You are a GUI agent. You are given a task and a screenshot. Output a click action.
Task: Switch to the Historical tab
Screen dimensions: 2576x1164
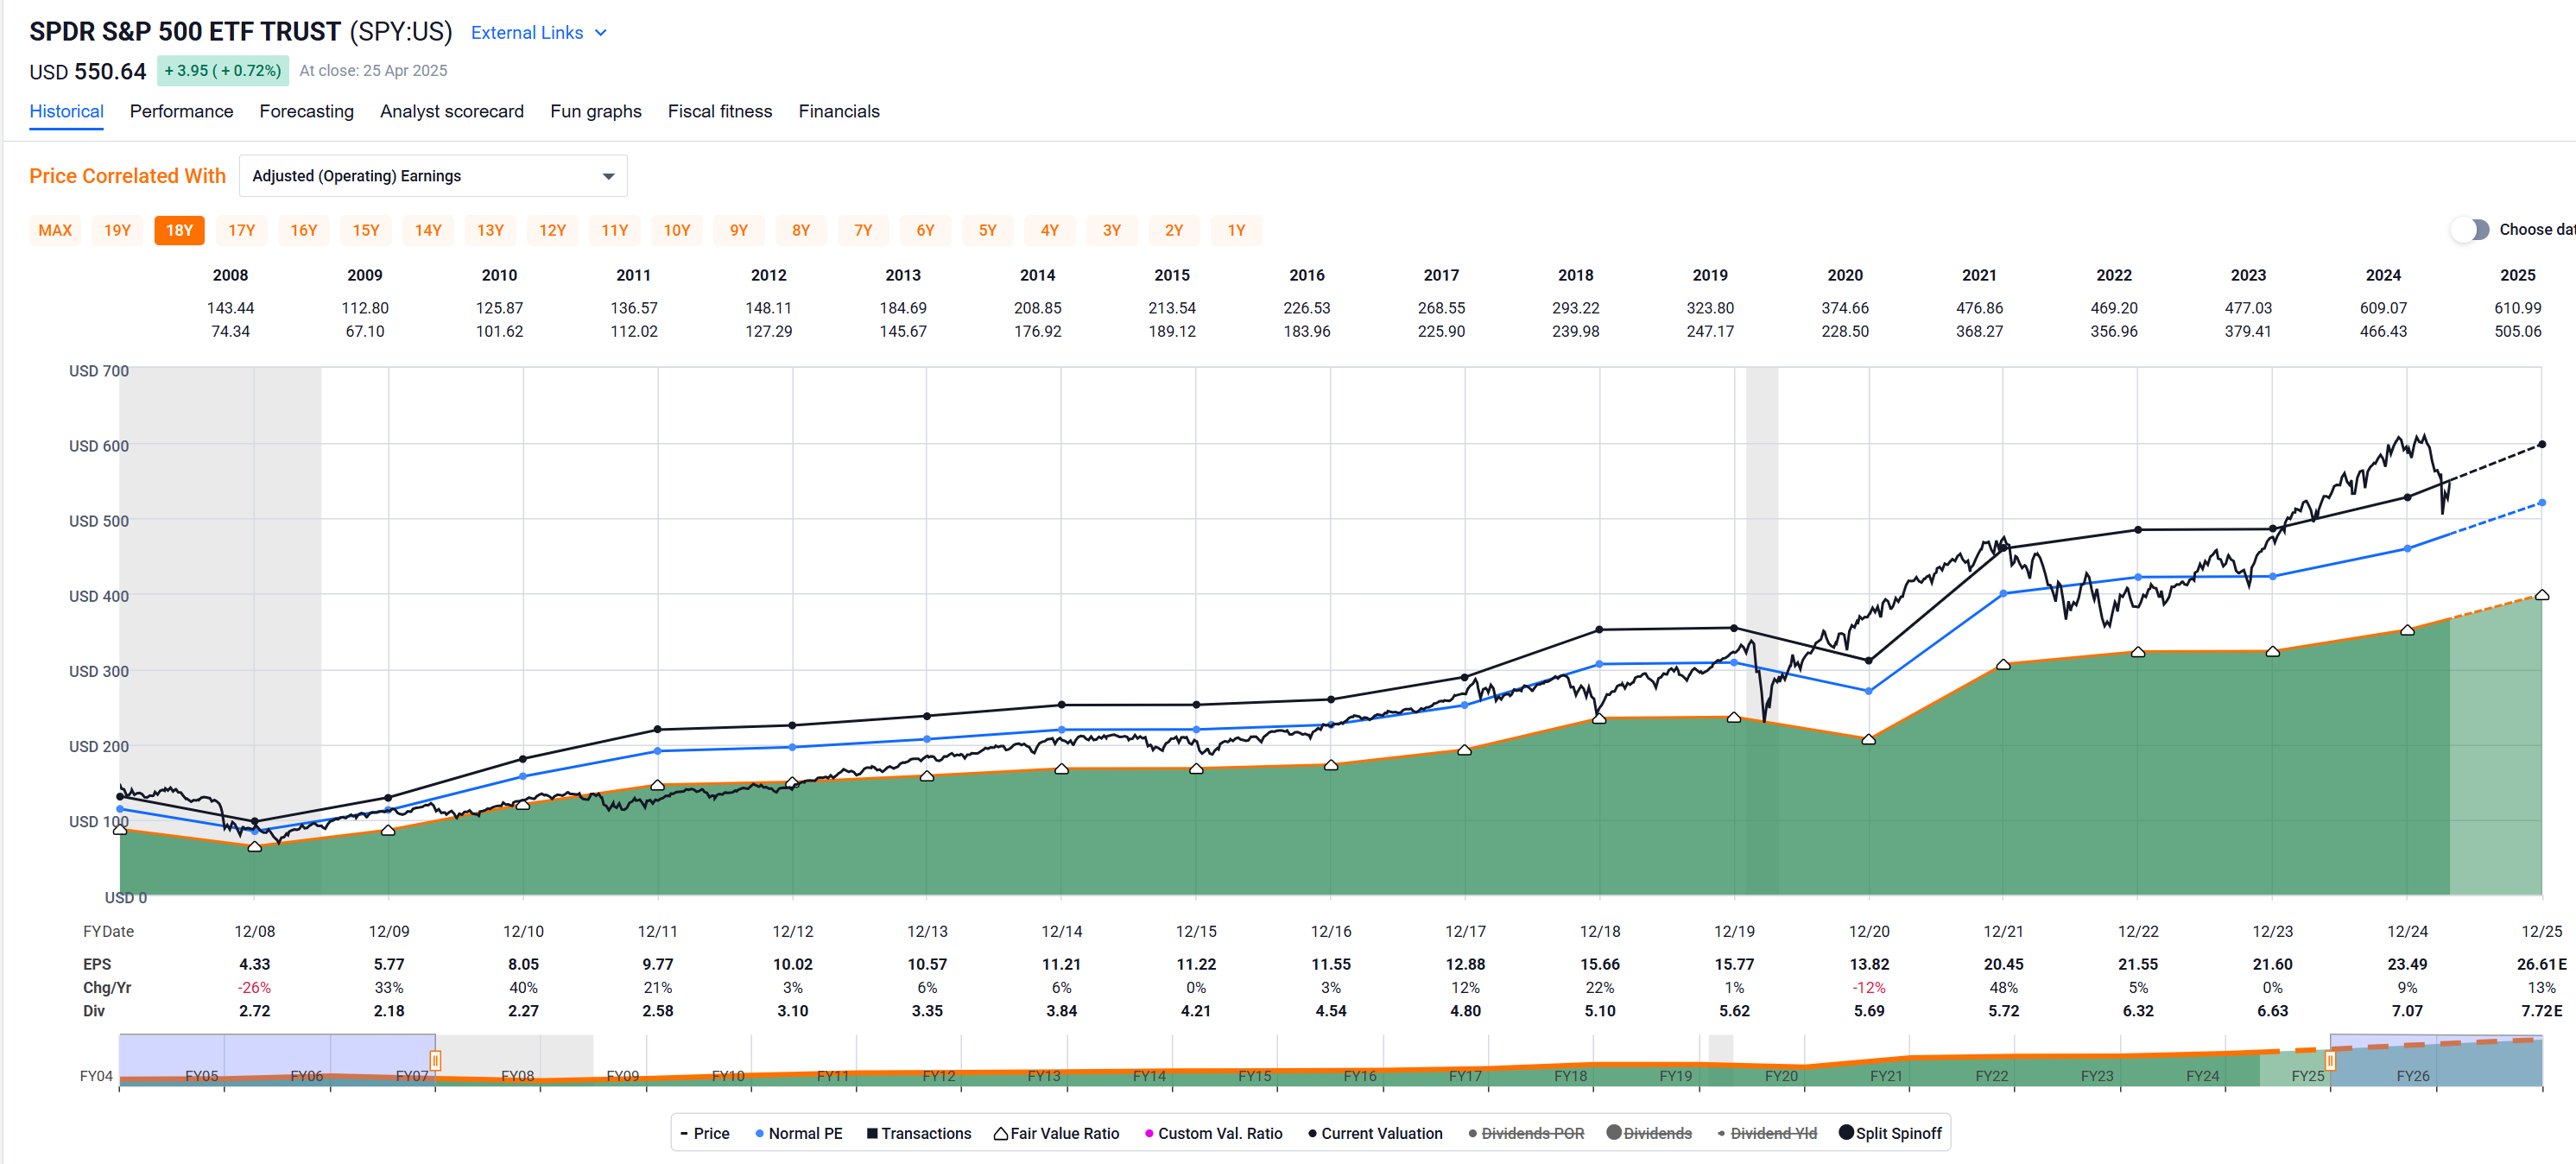tap(66, 111)
